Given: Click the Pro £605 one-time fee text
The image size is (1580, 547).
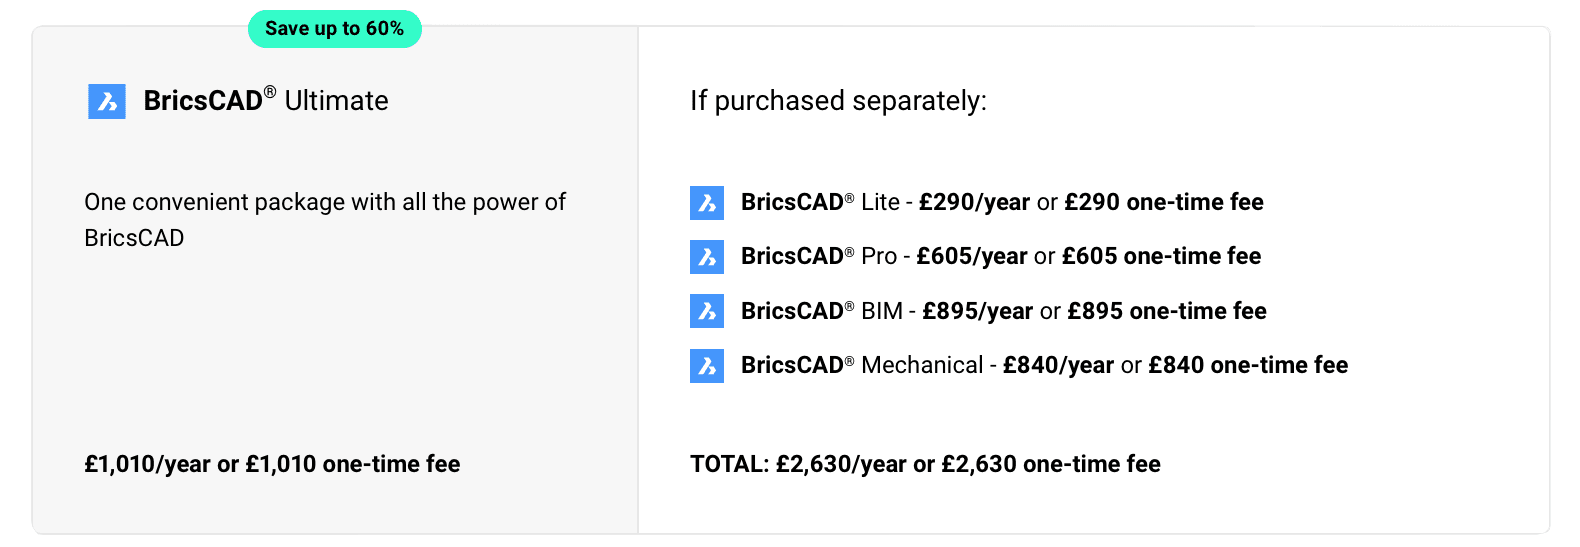Looking at the screenshot, I should pos(1161,257).
